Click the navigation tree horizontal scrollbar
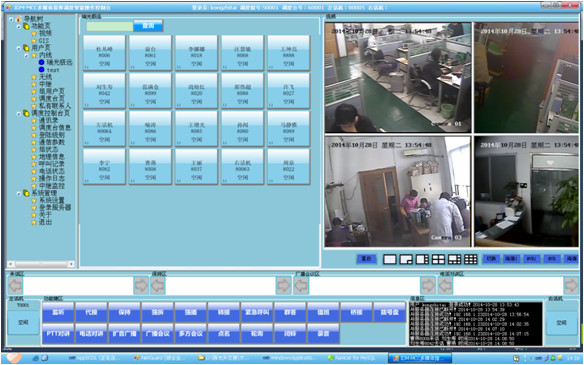 pos(41,264)
